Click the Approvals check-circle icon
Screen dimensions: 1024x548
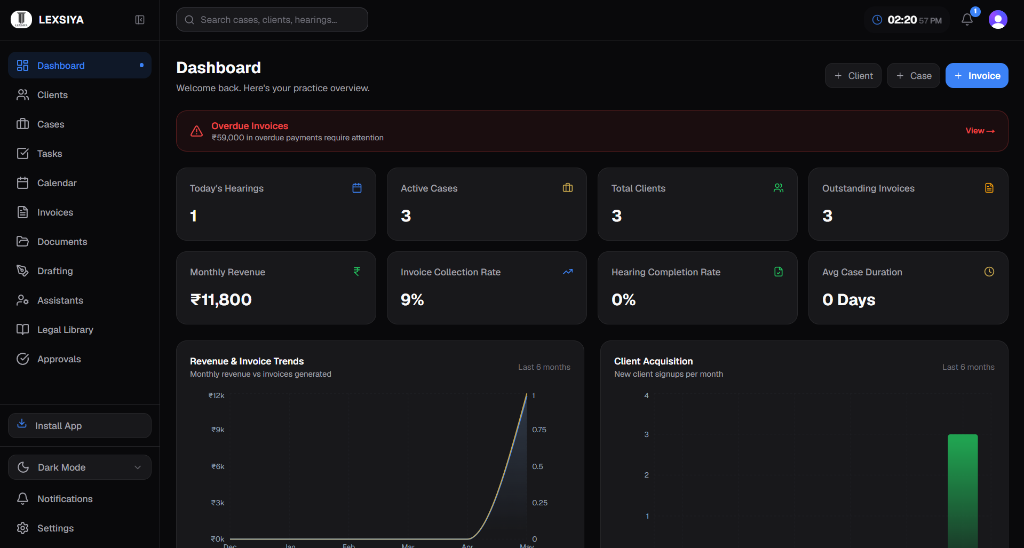tap(23, 359)
